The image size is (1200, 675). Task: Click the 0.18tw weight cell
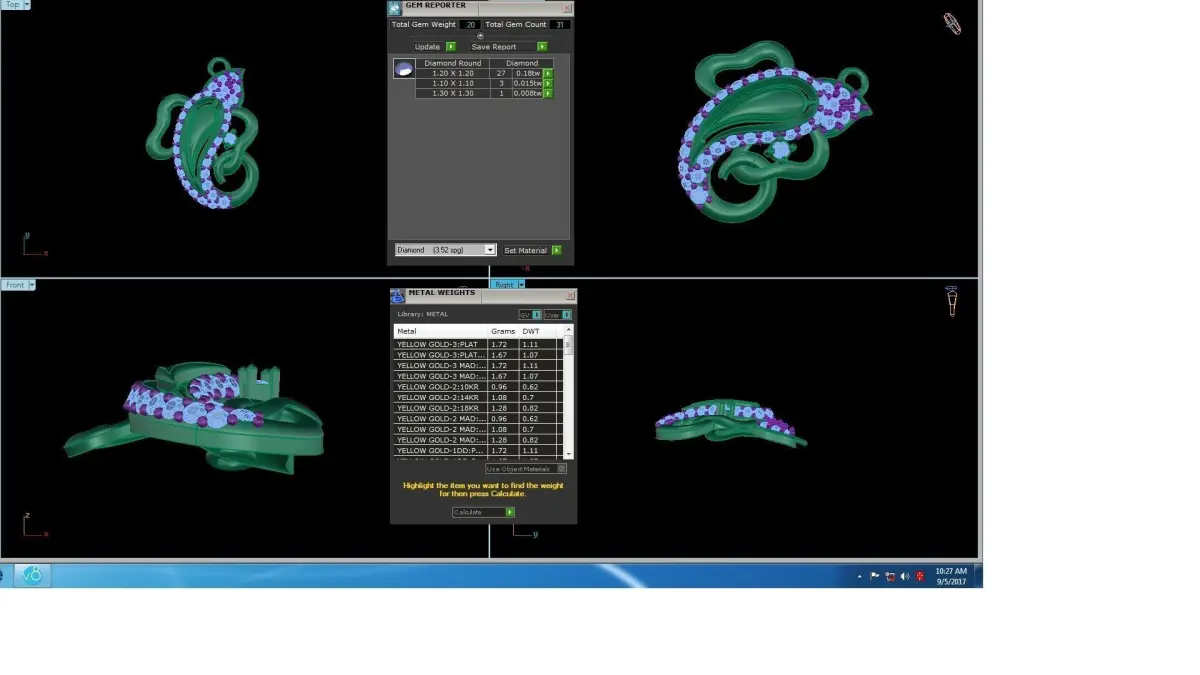(x=527, y=73)
